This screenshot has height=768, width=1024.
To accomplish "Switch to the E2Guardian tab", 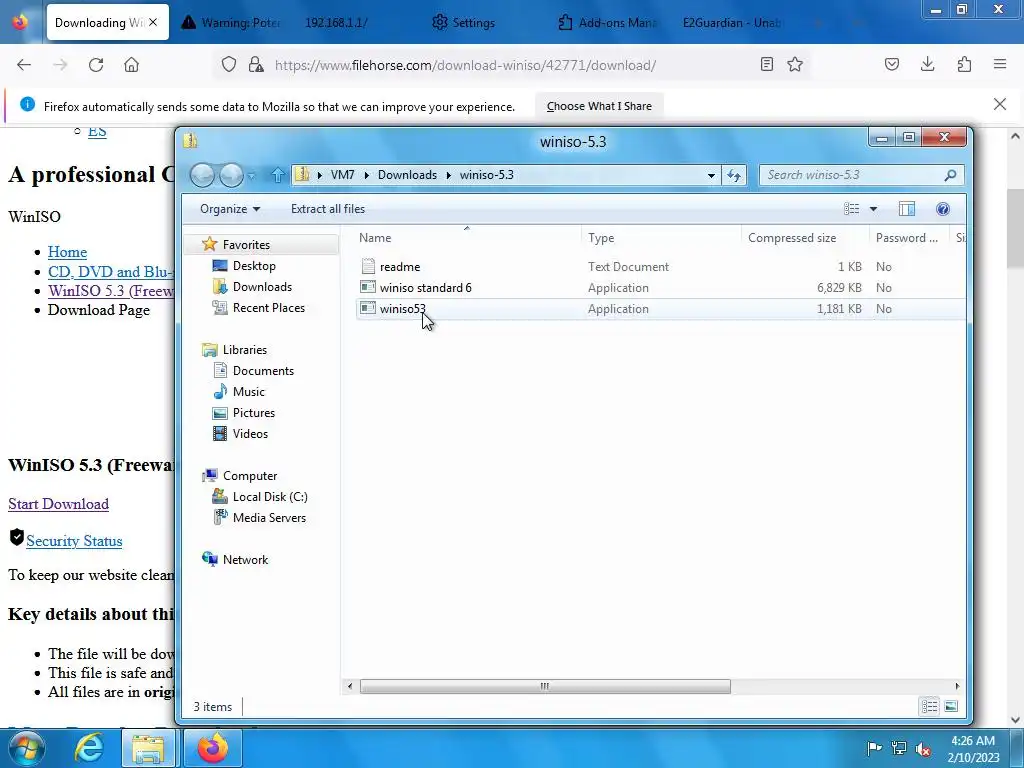I will click(731, 22).
